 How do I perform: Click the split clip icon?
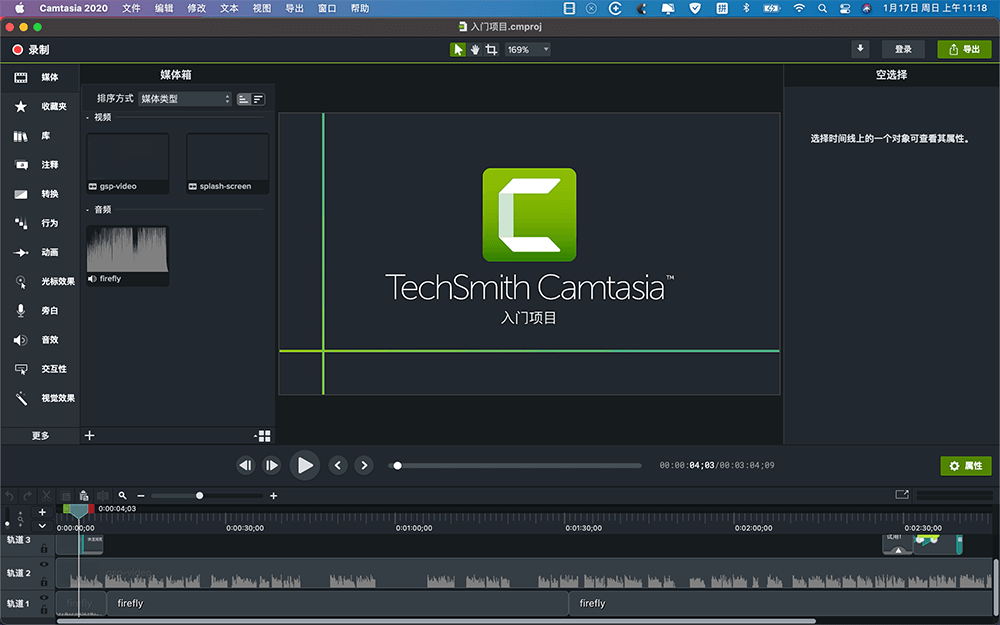click(x=102, y=496)
